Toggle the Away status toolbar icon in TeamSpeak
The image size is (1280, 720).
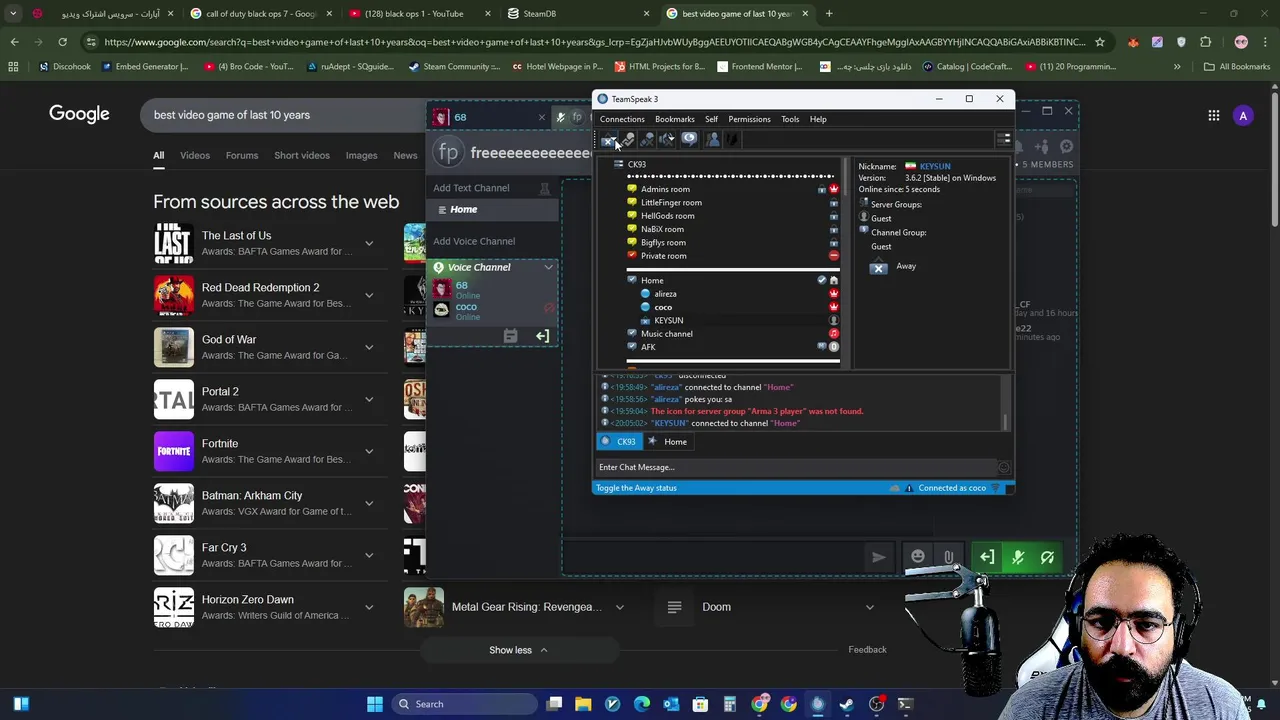[608, 140]
